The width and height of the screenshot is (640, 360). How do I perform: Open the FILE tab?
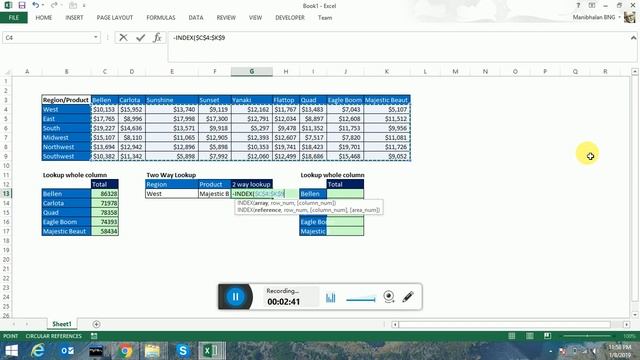click(13, 18)
